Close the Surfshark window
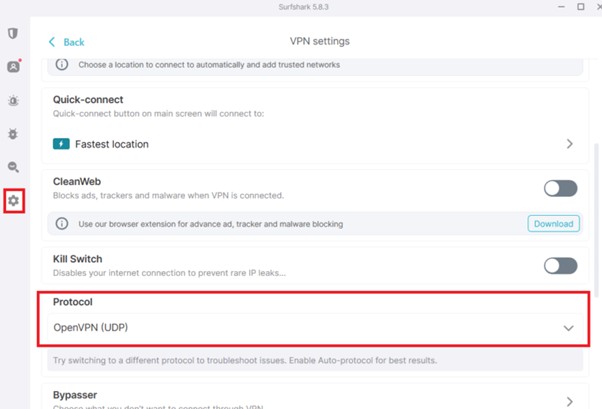 (595, 7)
